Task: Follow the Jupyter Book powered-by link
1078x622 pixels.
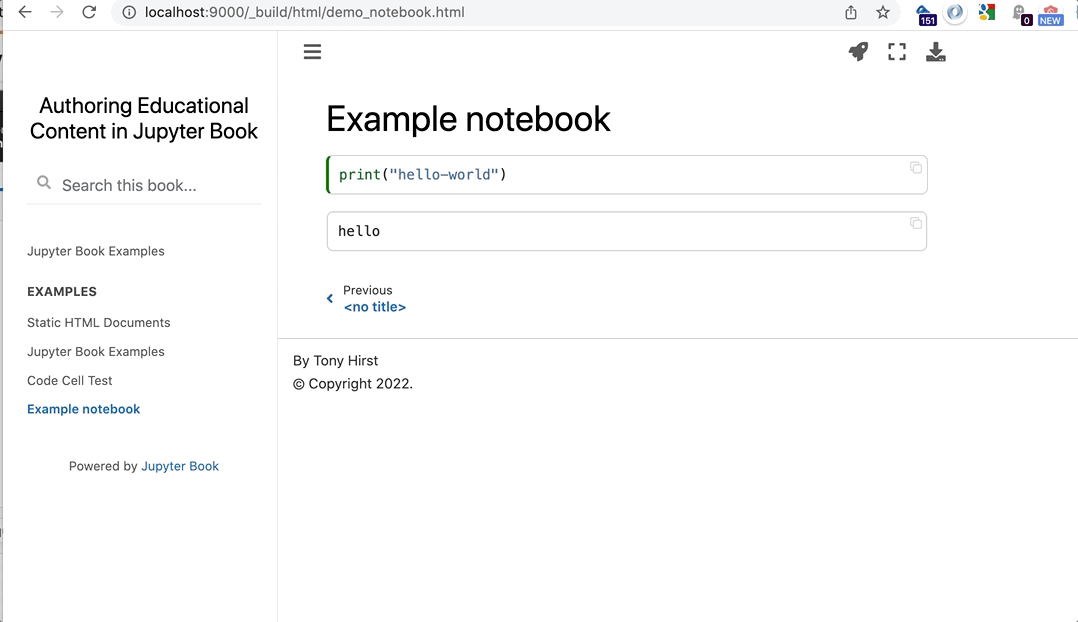Action: point(179,466)
